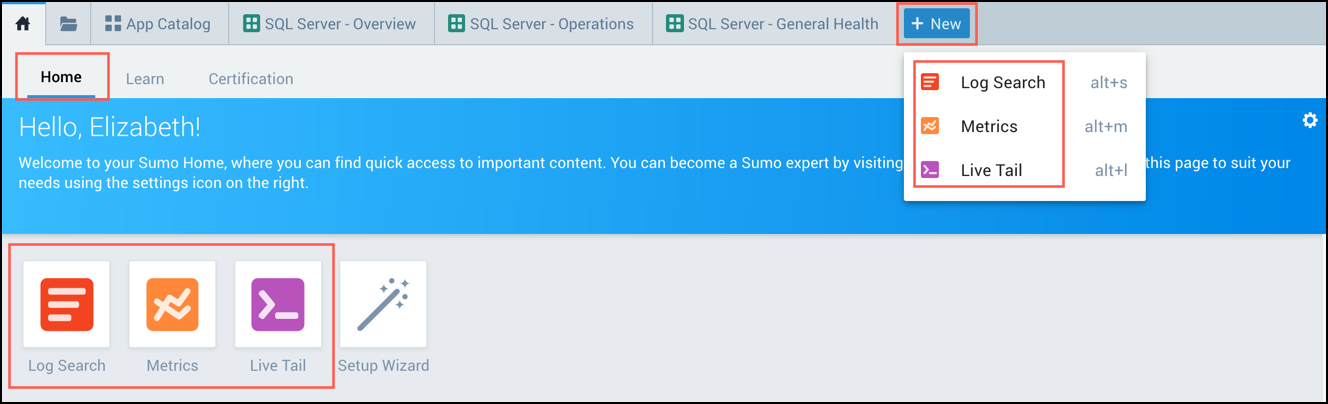
Task: Select the Learn sub-tab
Action: coord(145,79)
